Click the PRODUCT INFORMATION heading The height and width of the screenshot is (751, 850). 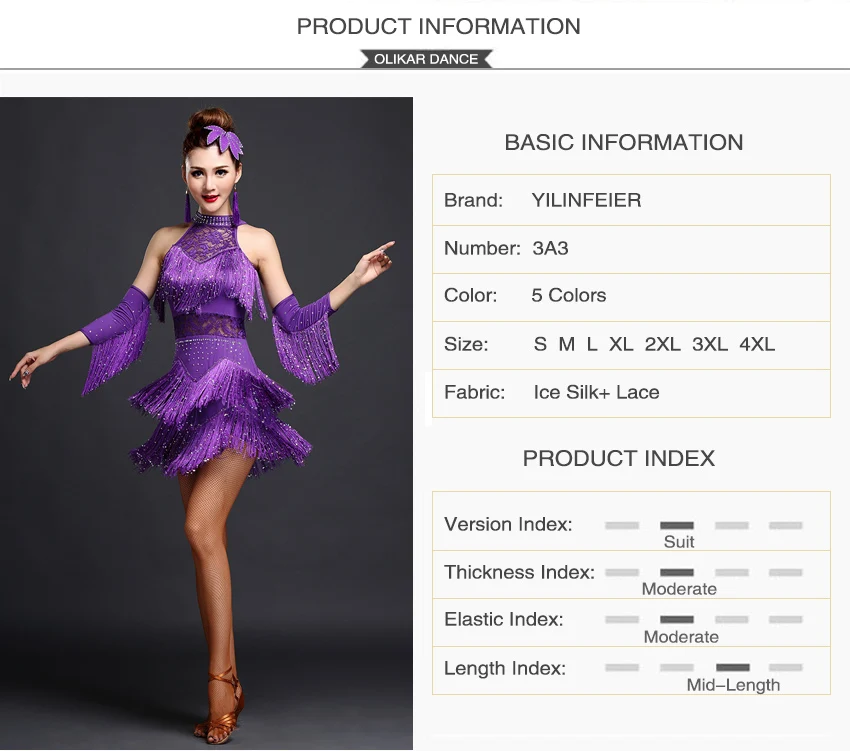(439, 27)
